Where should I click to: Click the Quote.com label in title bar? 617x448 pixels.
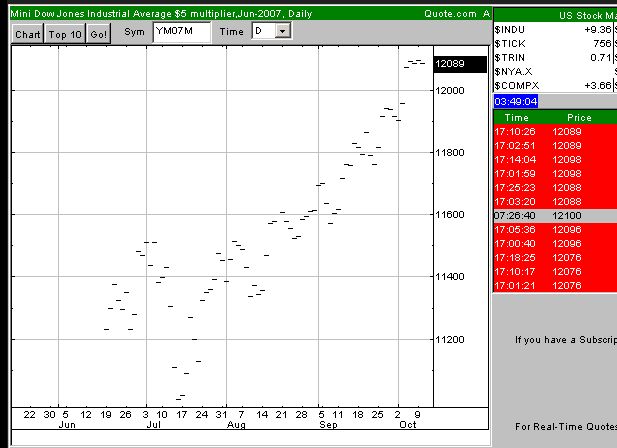(450, 14)
